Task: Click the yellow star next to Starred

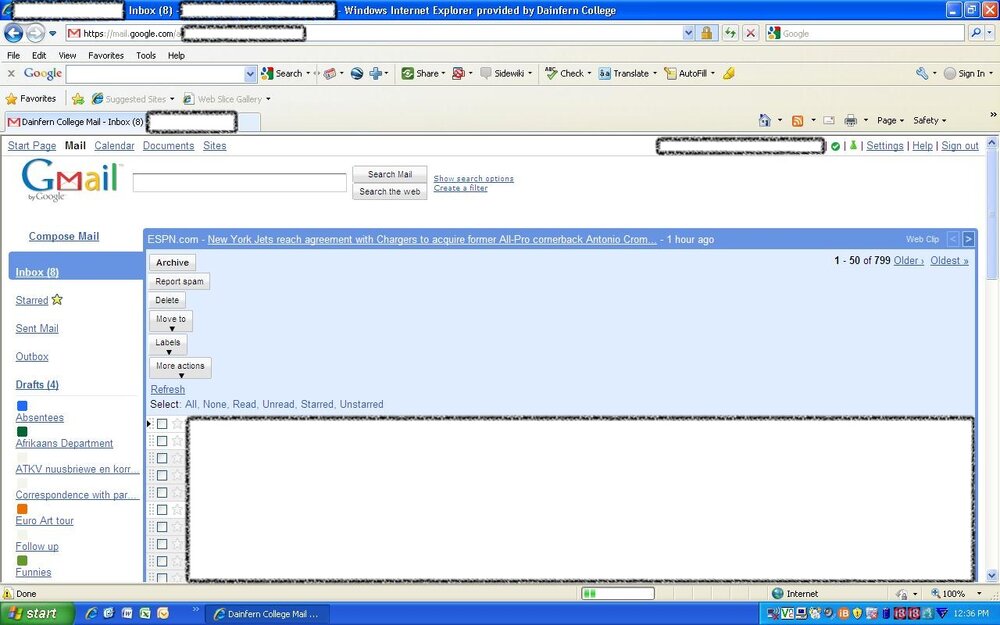Action: pos(57,299)
